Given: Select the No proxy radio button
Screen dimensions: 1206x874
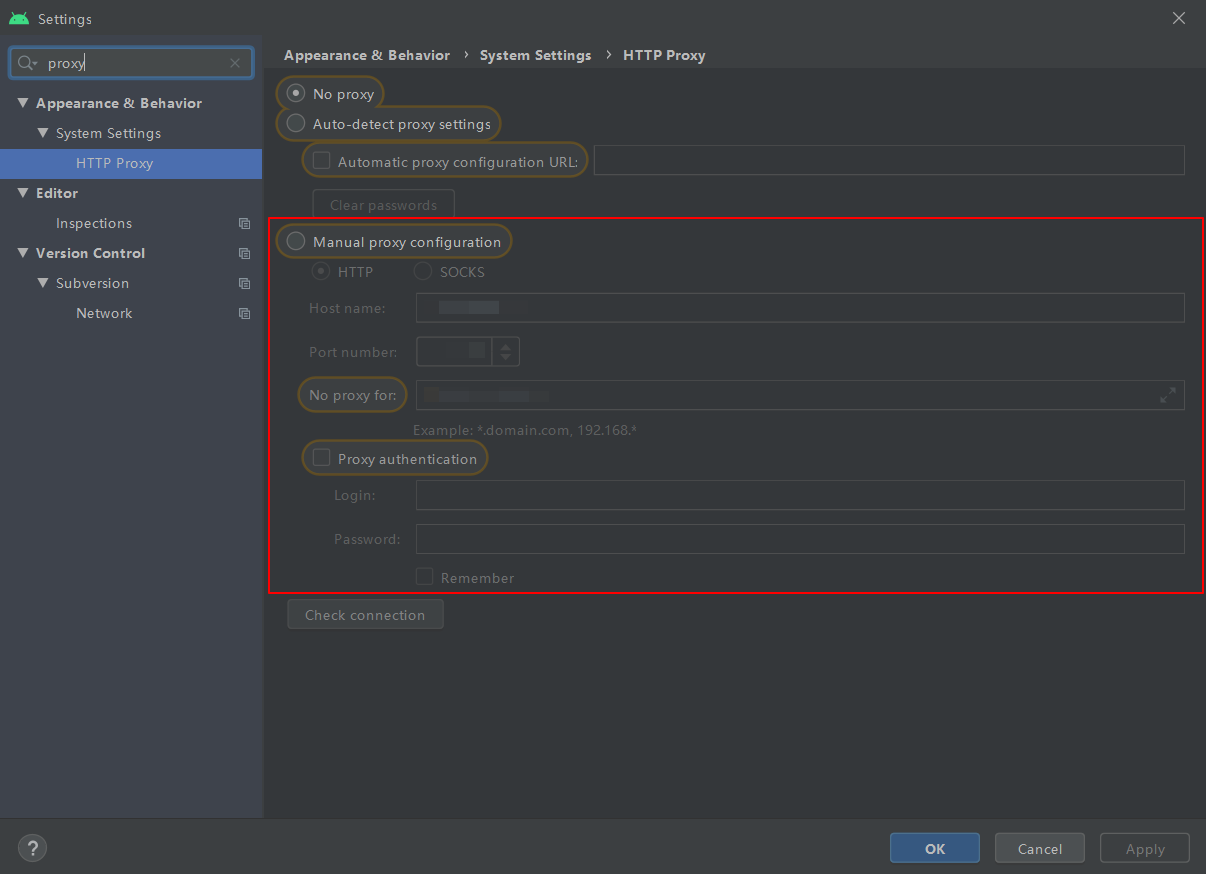Looking at the screenshot, I should coord(296,93).
